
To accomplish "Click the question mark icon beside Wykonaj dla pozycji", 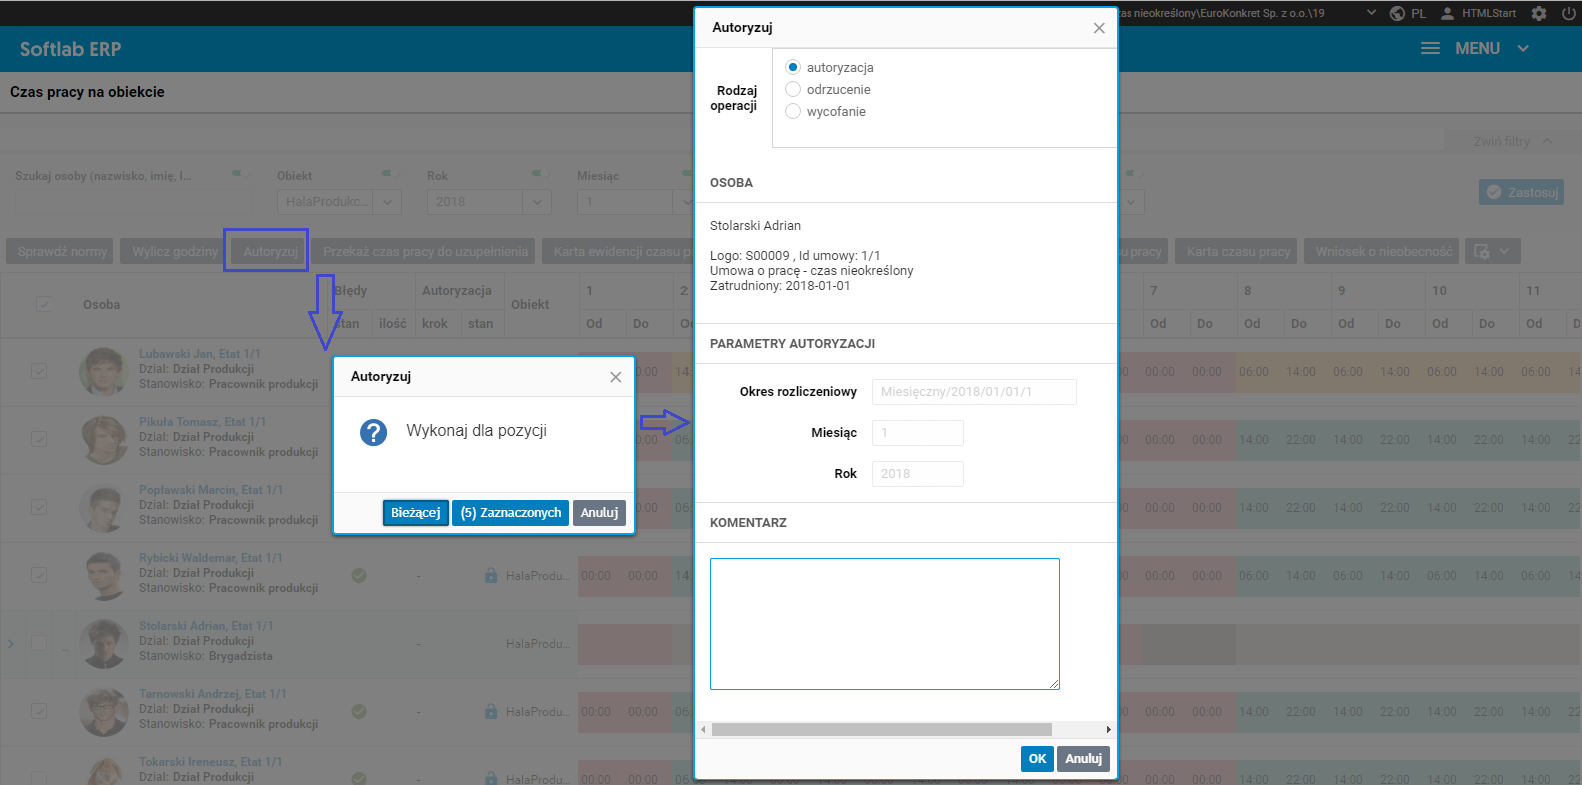I will pyautogui.click(x=373, y=432).
